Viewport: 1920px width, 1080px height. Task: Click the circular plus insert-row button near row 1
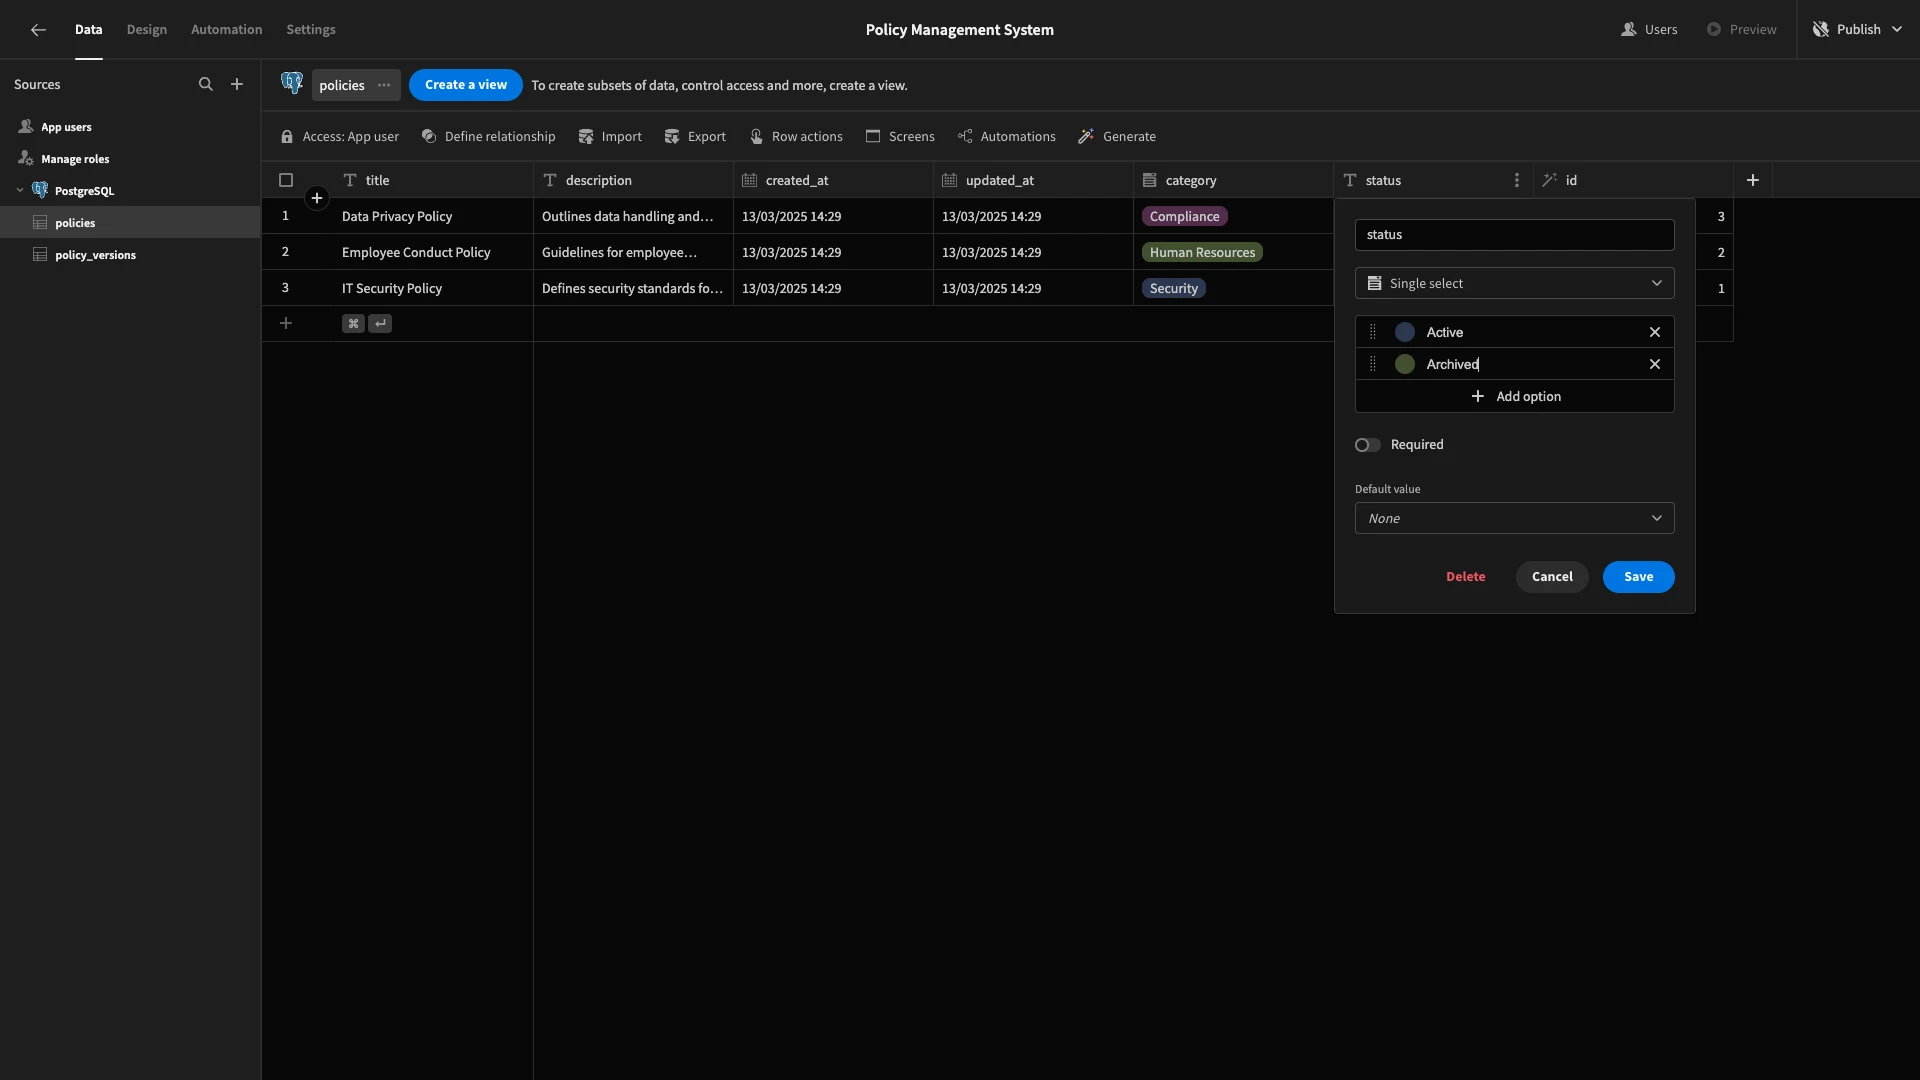coord(317,198)
